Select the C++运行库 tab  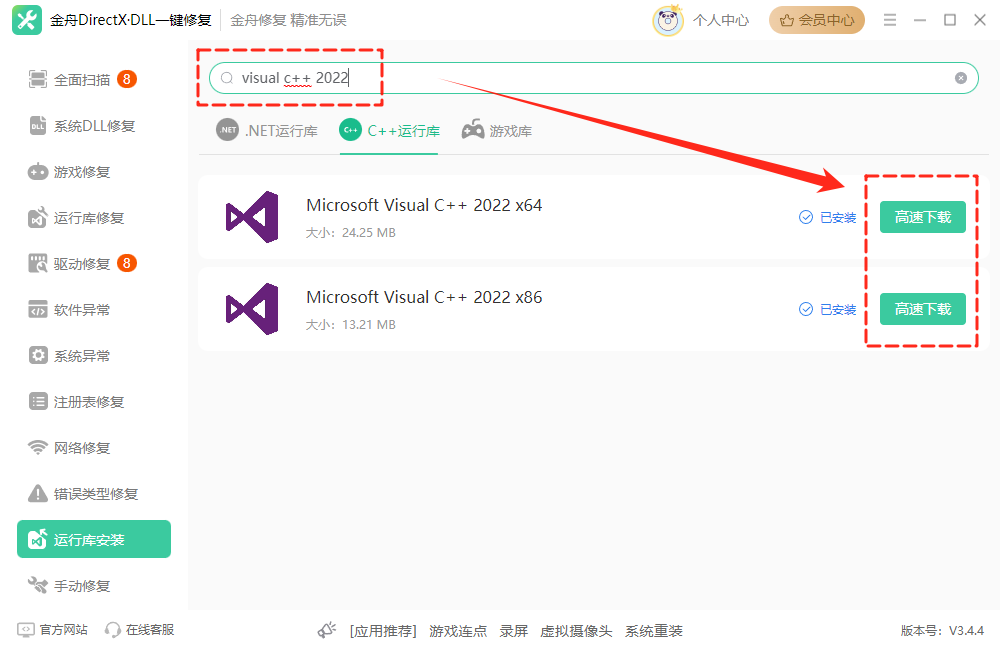(x=390, y=131)
